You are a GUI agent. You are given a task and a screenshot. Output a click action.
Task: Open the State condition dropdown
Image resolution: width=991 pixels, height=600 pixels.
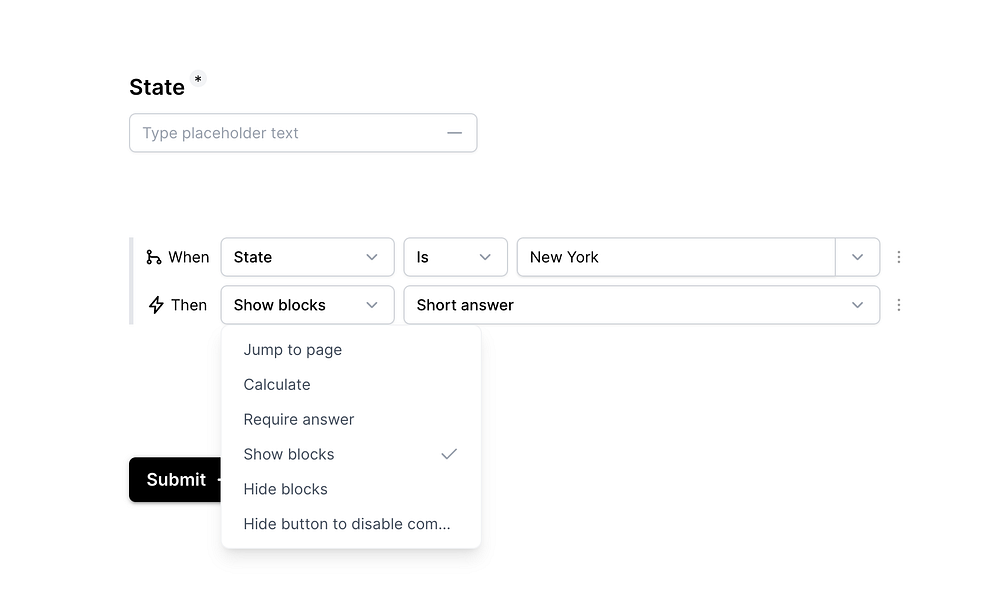[x=307, y=257]
